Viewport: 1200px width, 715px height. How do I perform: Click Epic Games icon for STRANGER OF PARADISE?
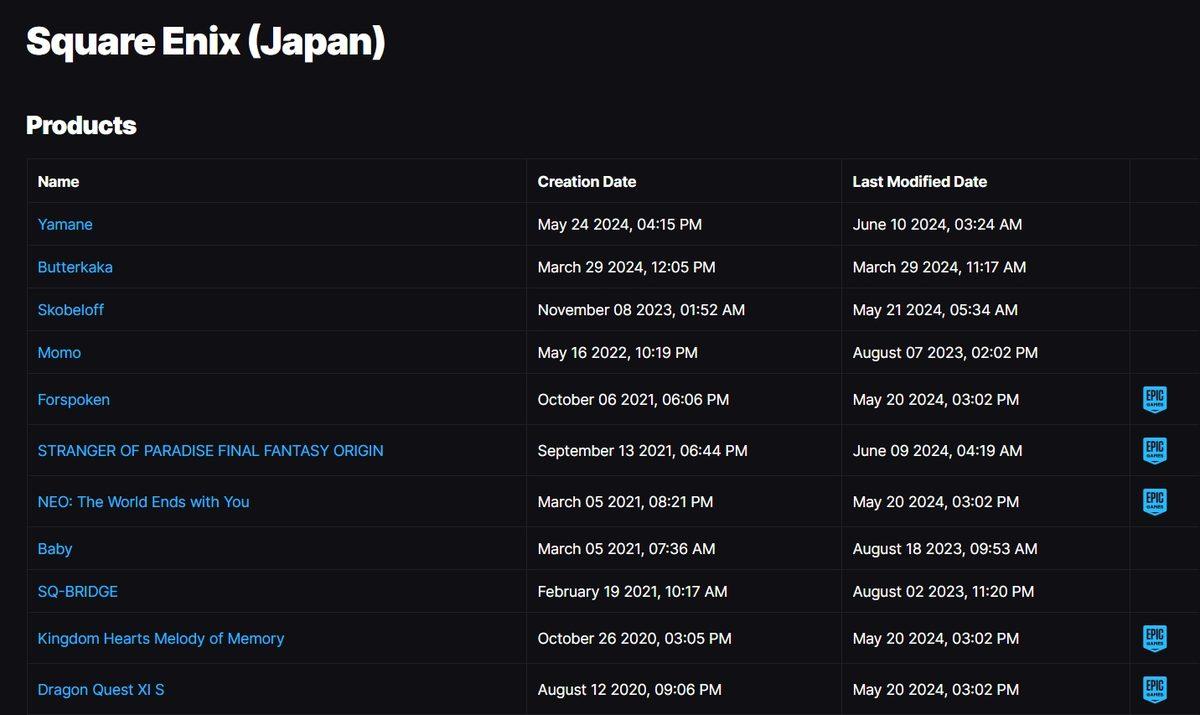[x=1155, y=450]
